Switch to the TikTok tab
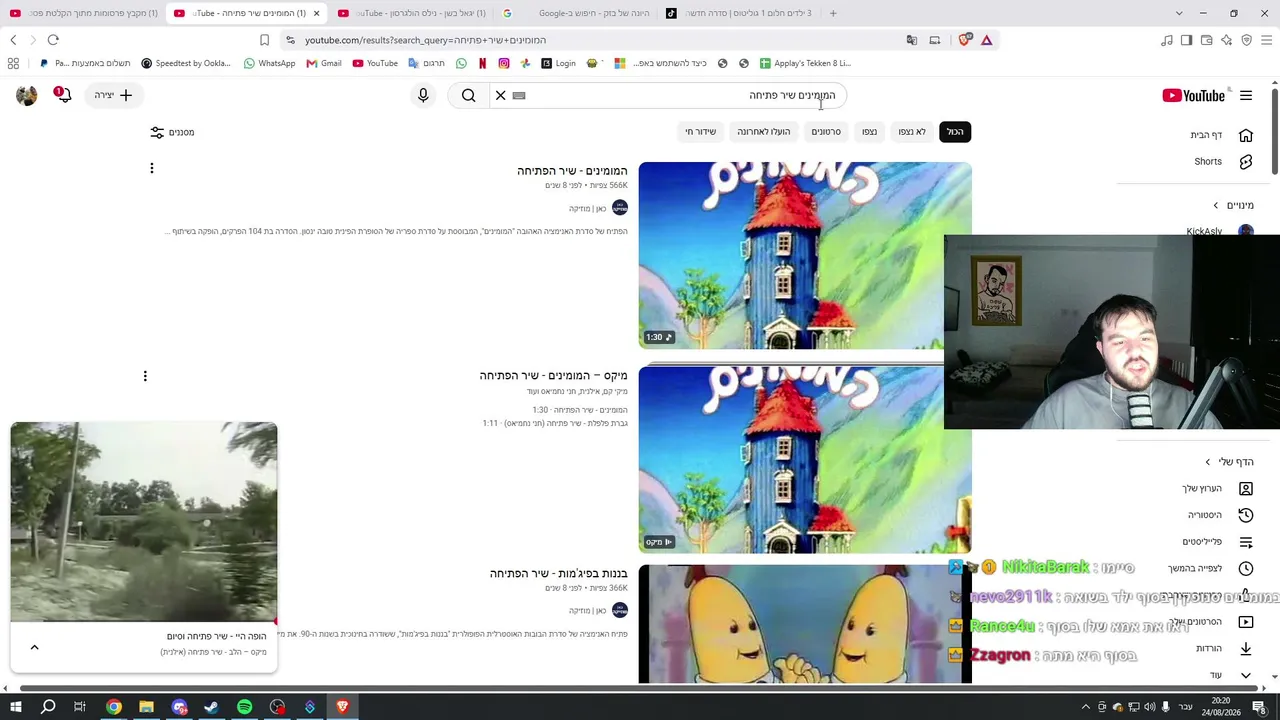This screenshot has height=720, width=1280. pos(739,13)
